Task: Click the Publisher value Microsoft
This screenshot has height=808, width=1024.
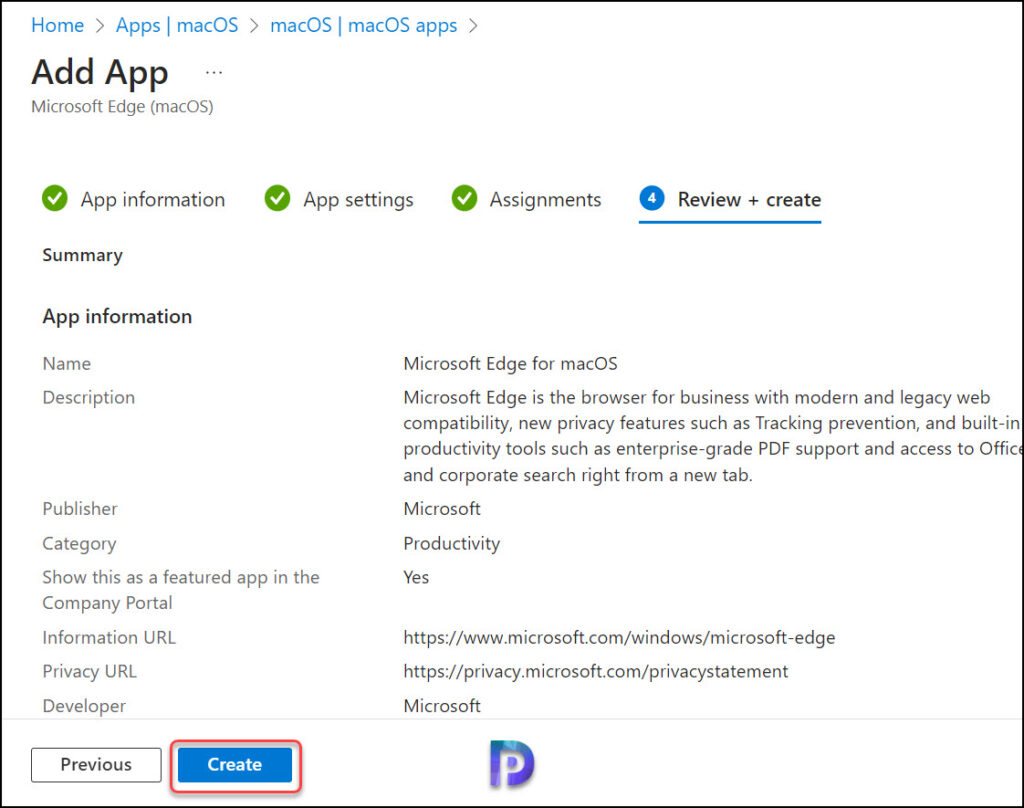Action: point(441,509)
